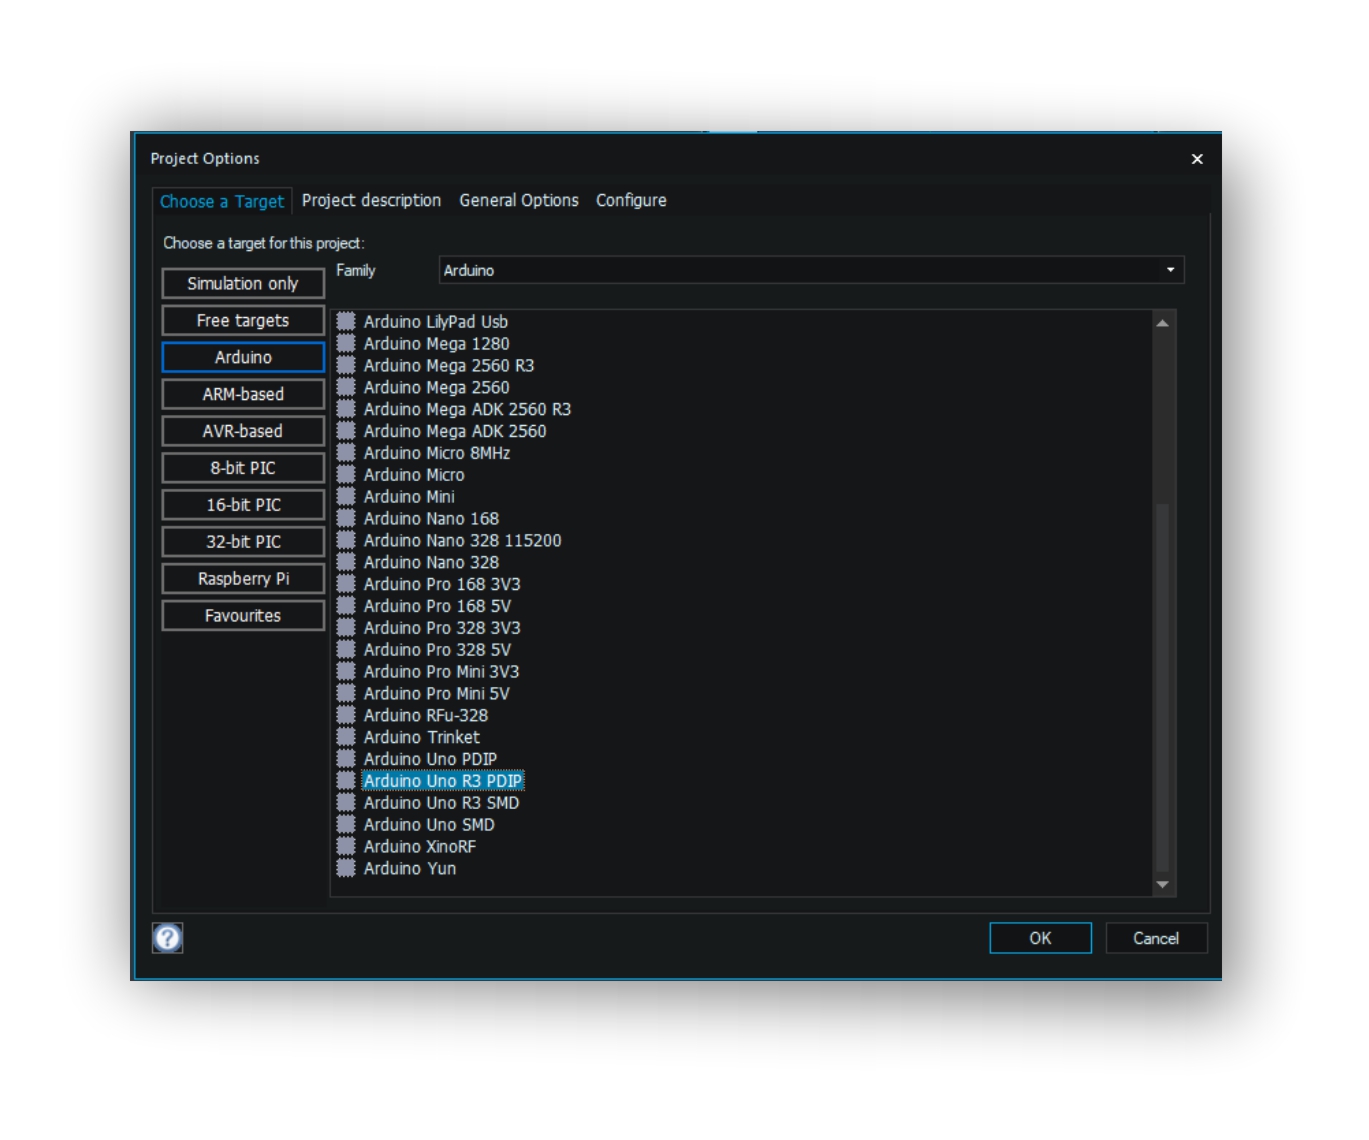Show the Favourites target list
The width and height of the screenshot is (1369, 1140).
tap(243, 616)
